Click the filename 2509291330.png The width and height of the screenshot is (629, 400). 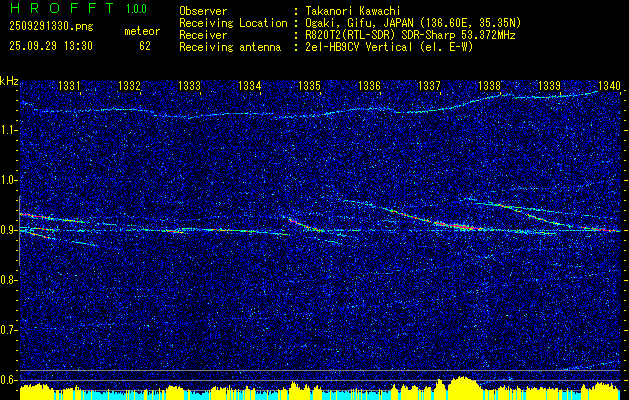pos(51,27)
